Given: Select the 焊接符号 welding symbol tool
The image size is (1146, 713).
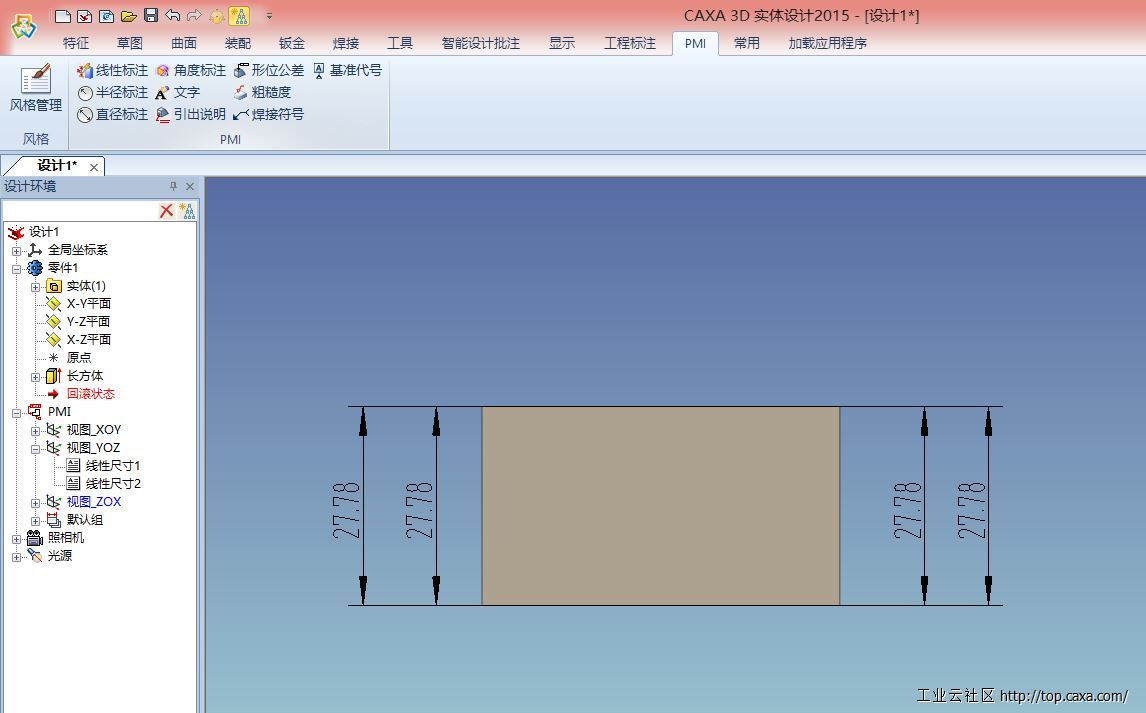Looking at the screenshot, I should tap(268, 114).
